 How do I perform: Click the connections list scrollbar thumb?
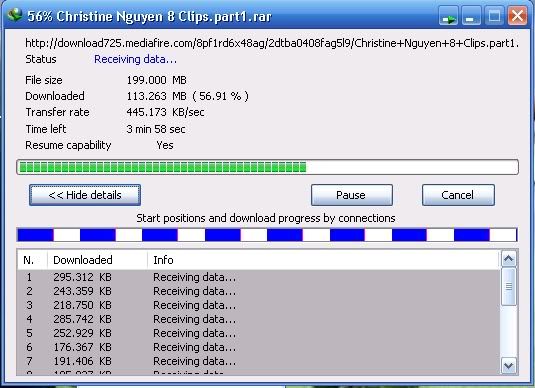509,287
